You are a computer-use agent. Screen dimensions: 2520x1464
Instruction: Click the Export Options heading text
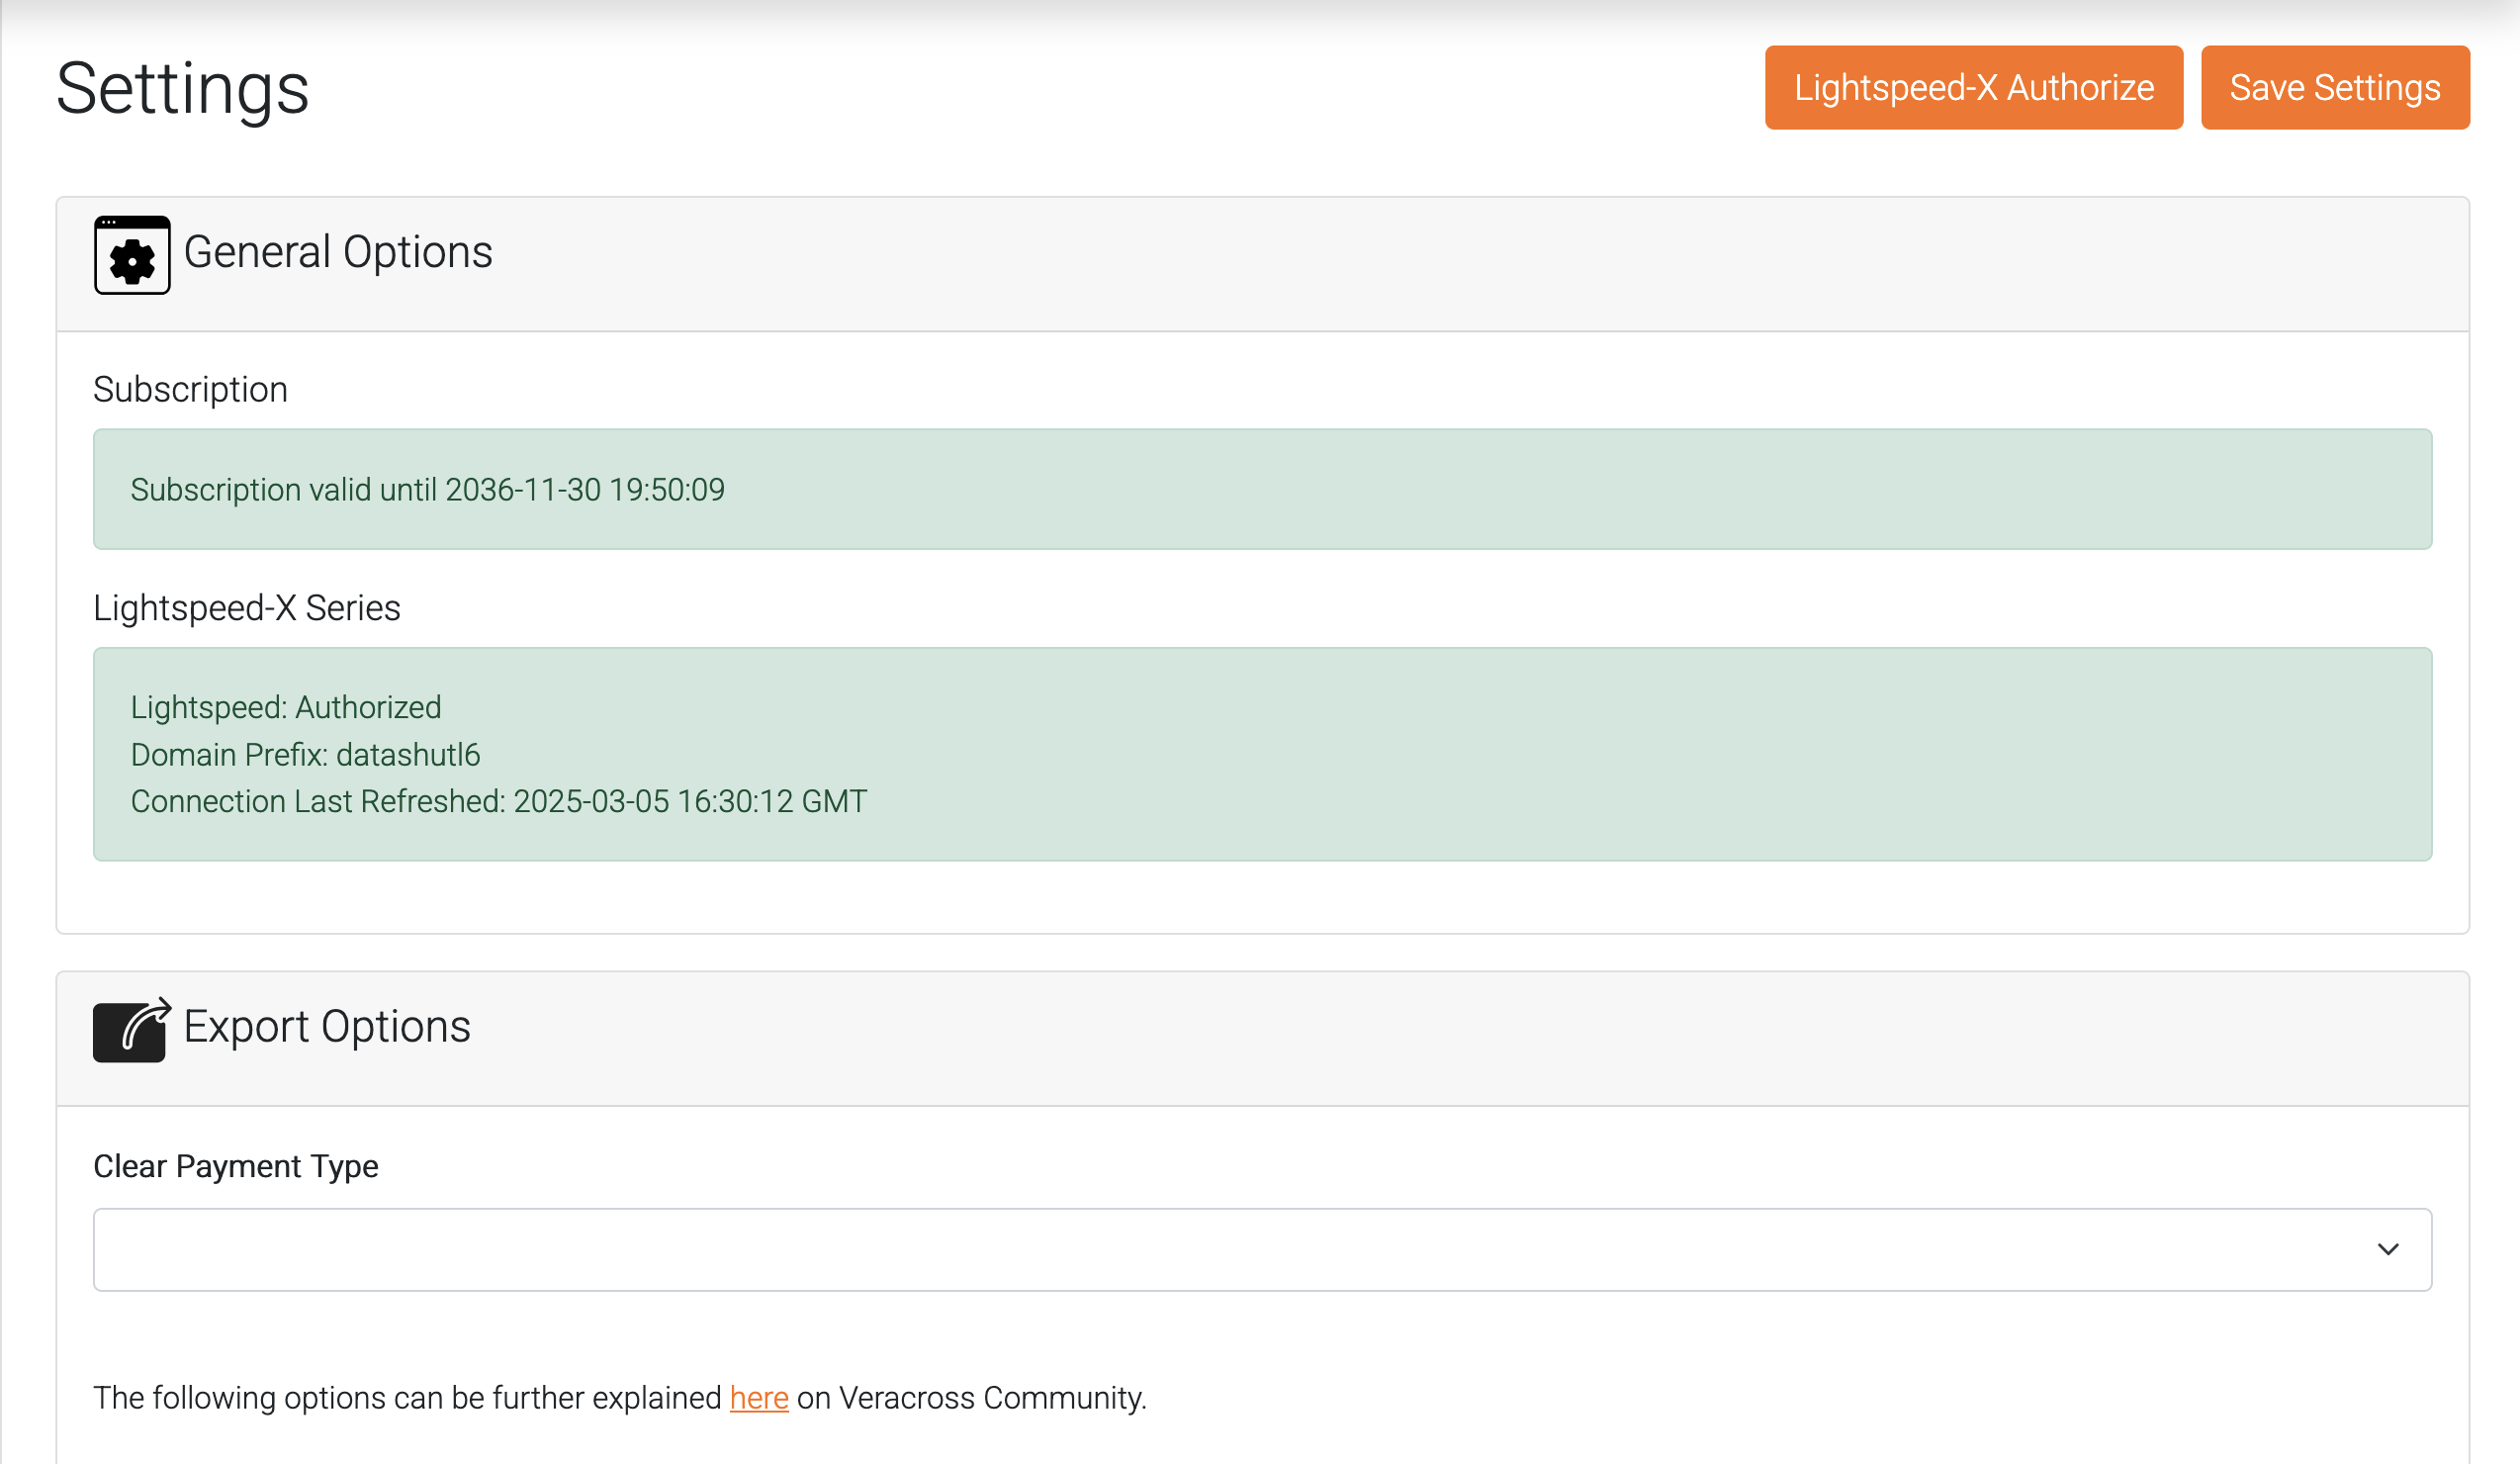point(327,1027)
